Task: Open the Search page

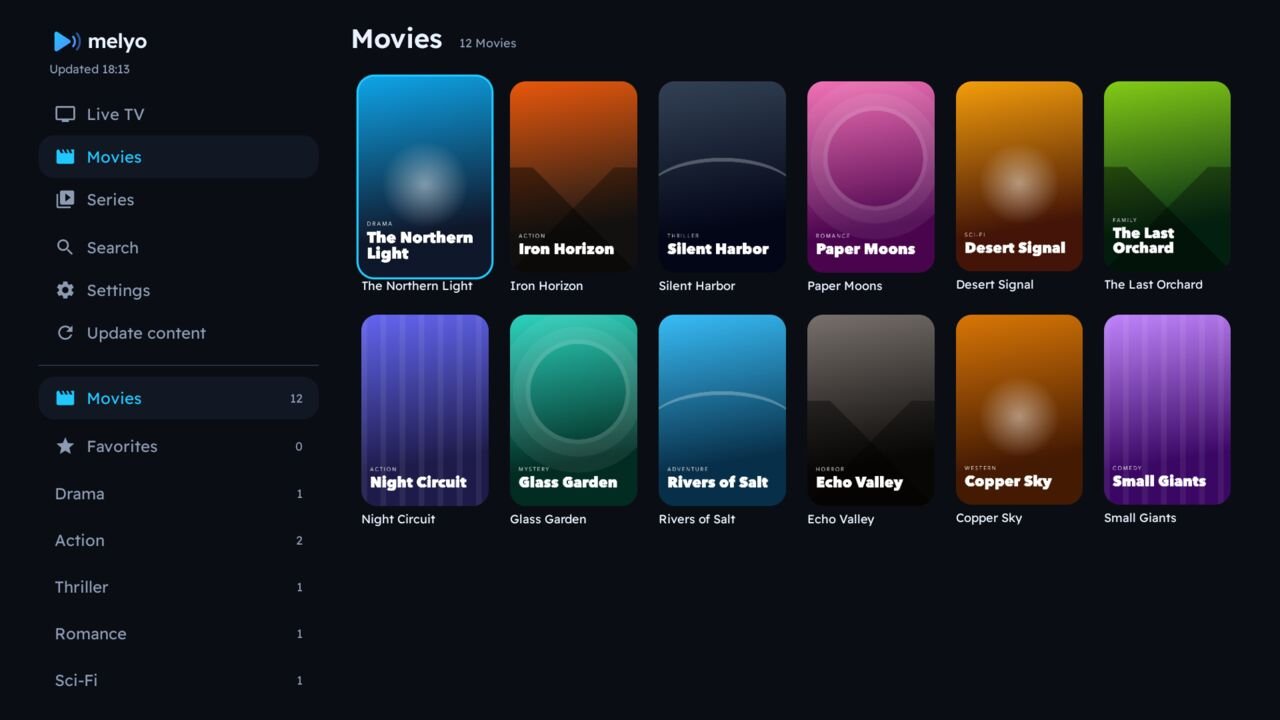Action: (x=179, y=247)
